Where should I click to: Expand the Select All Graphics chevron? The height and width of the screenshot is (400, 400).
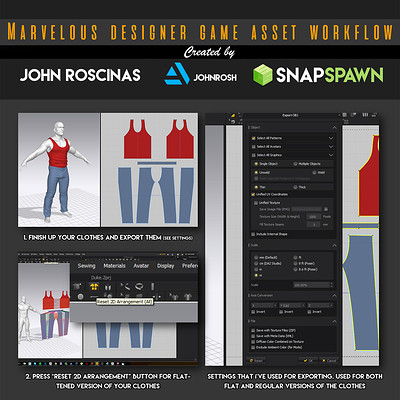(331, 155)
